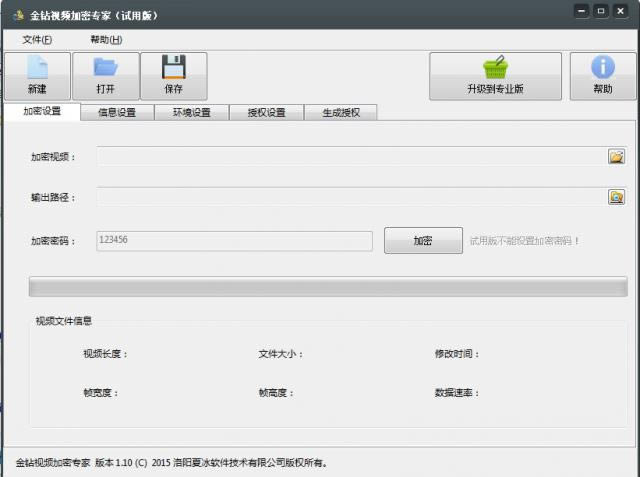The height and width of the screenshot is (477, 640).
Task: Click the encryption progress bar
Action: point(328,286)
